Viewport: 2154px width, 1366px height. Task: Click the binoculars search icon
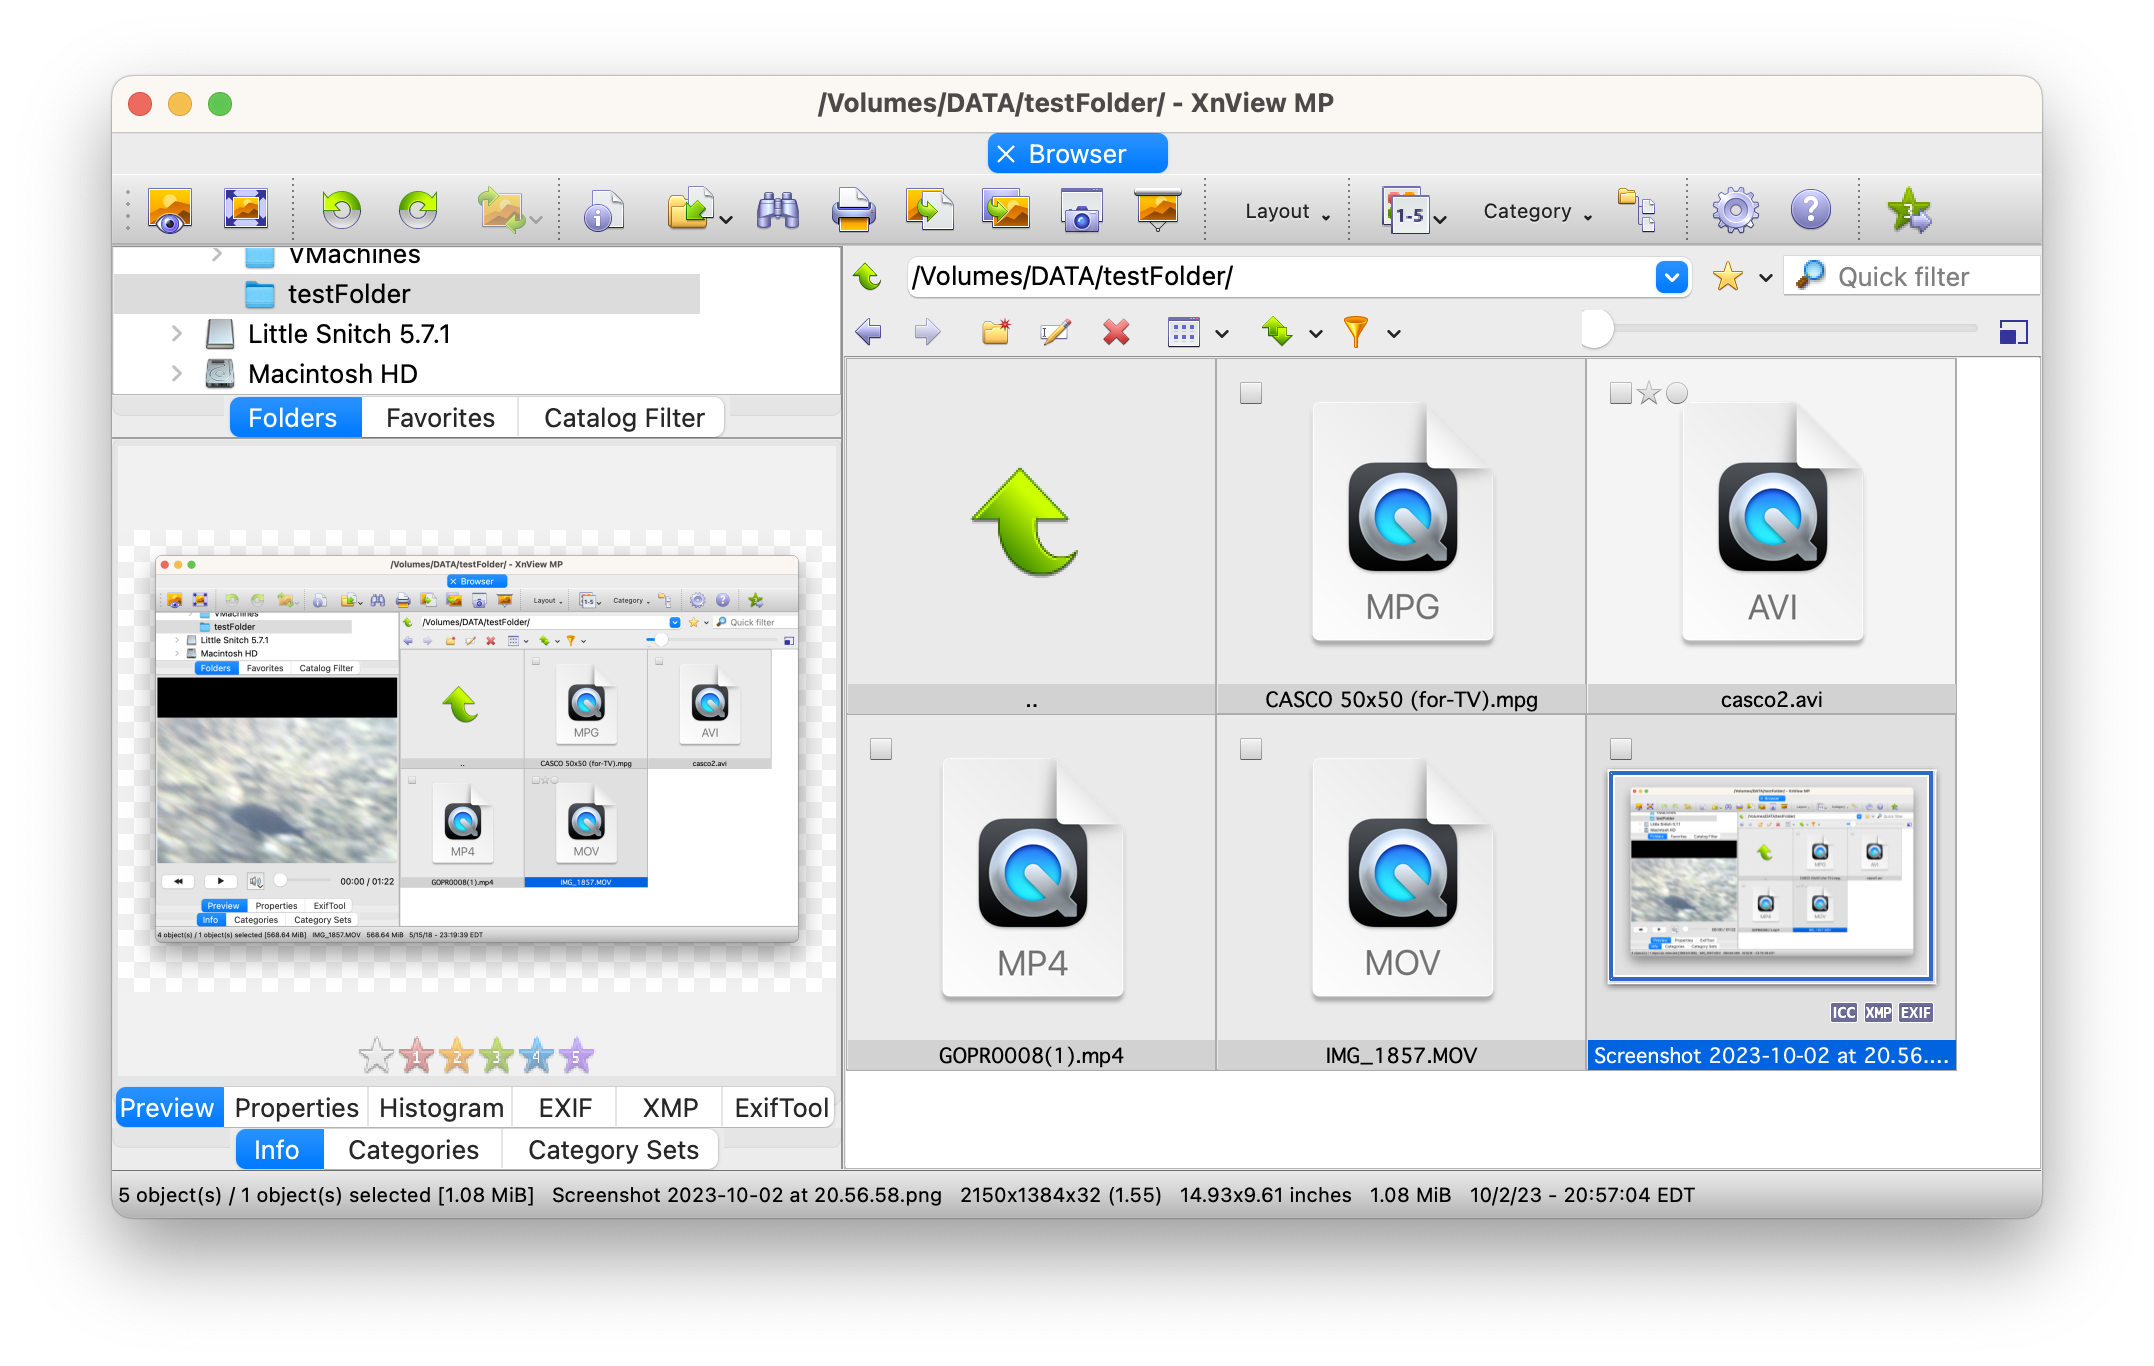click(x=777, y=210)
